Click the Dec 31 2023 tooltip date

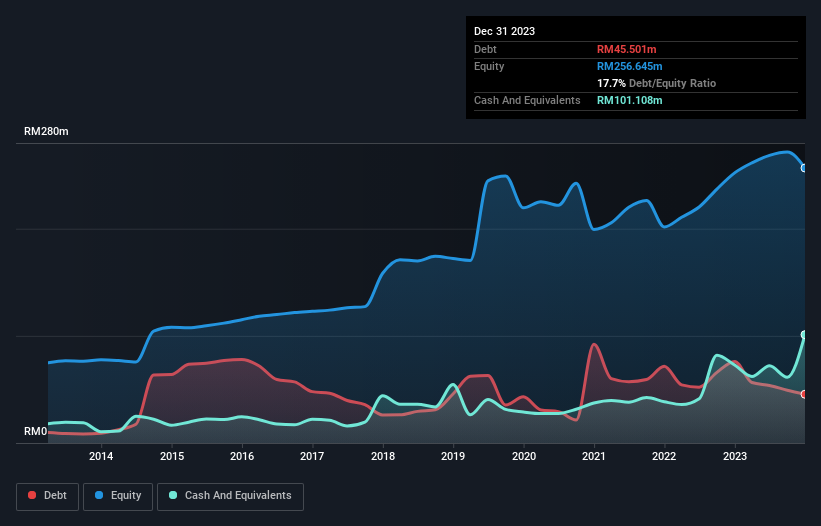click(x=504, y=31)
